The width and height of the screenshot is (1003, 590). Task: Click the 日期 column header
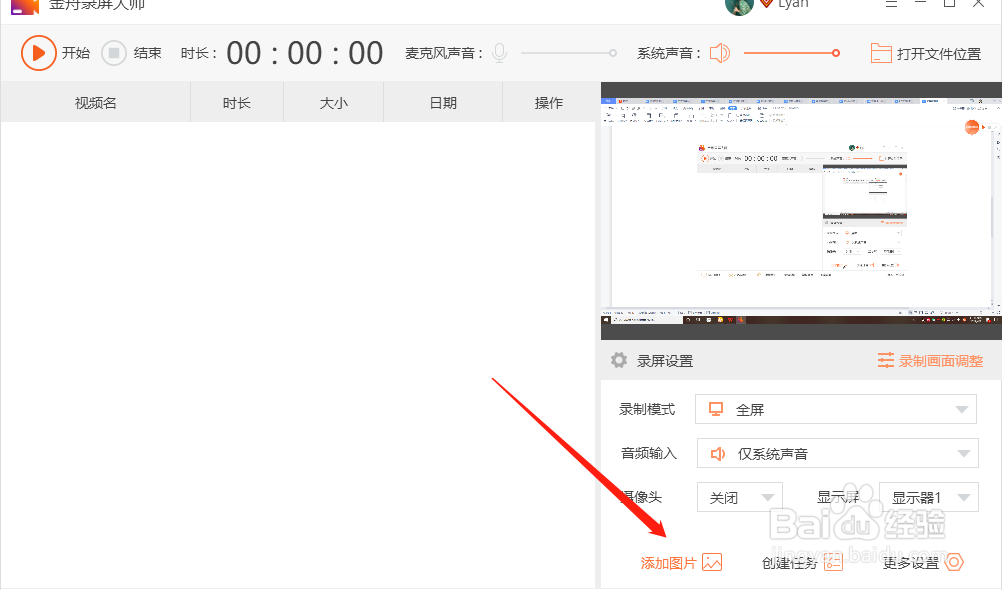pos(442,102)
